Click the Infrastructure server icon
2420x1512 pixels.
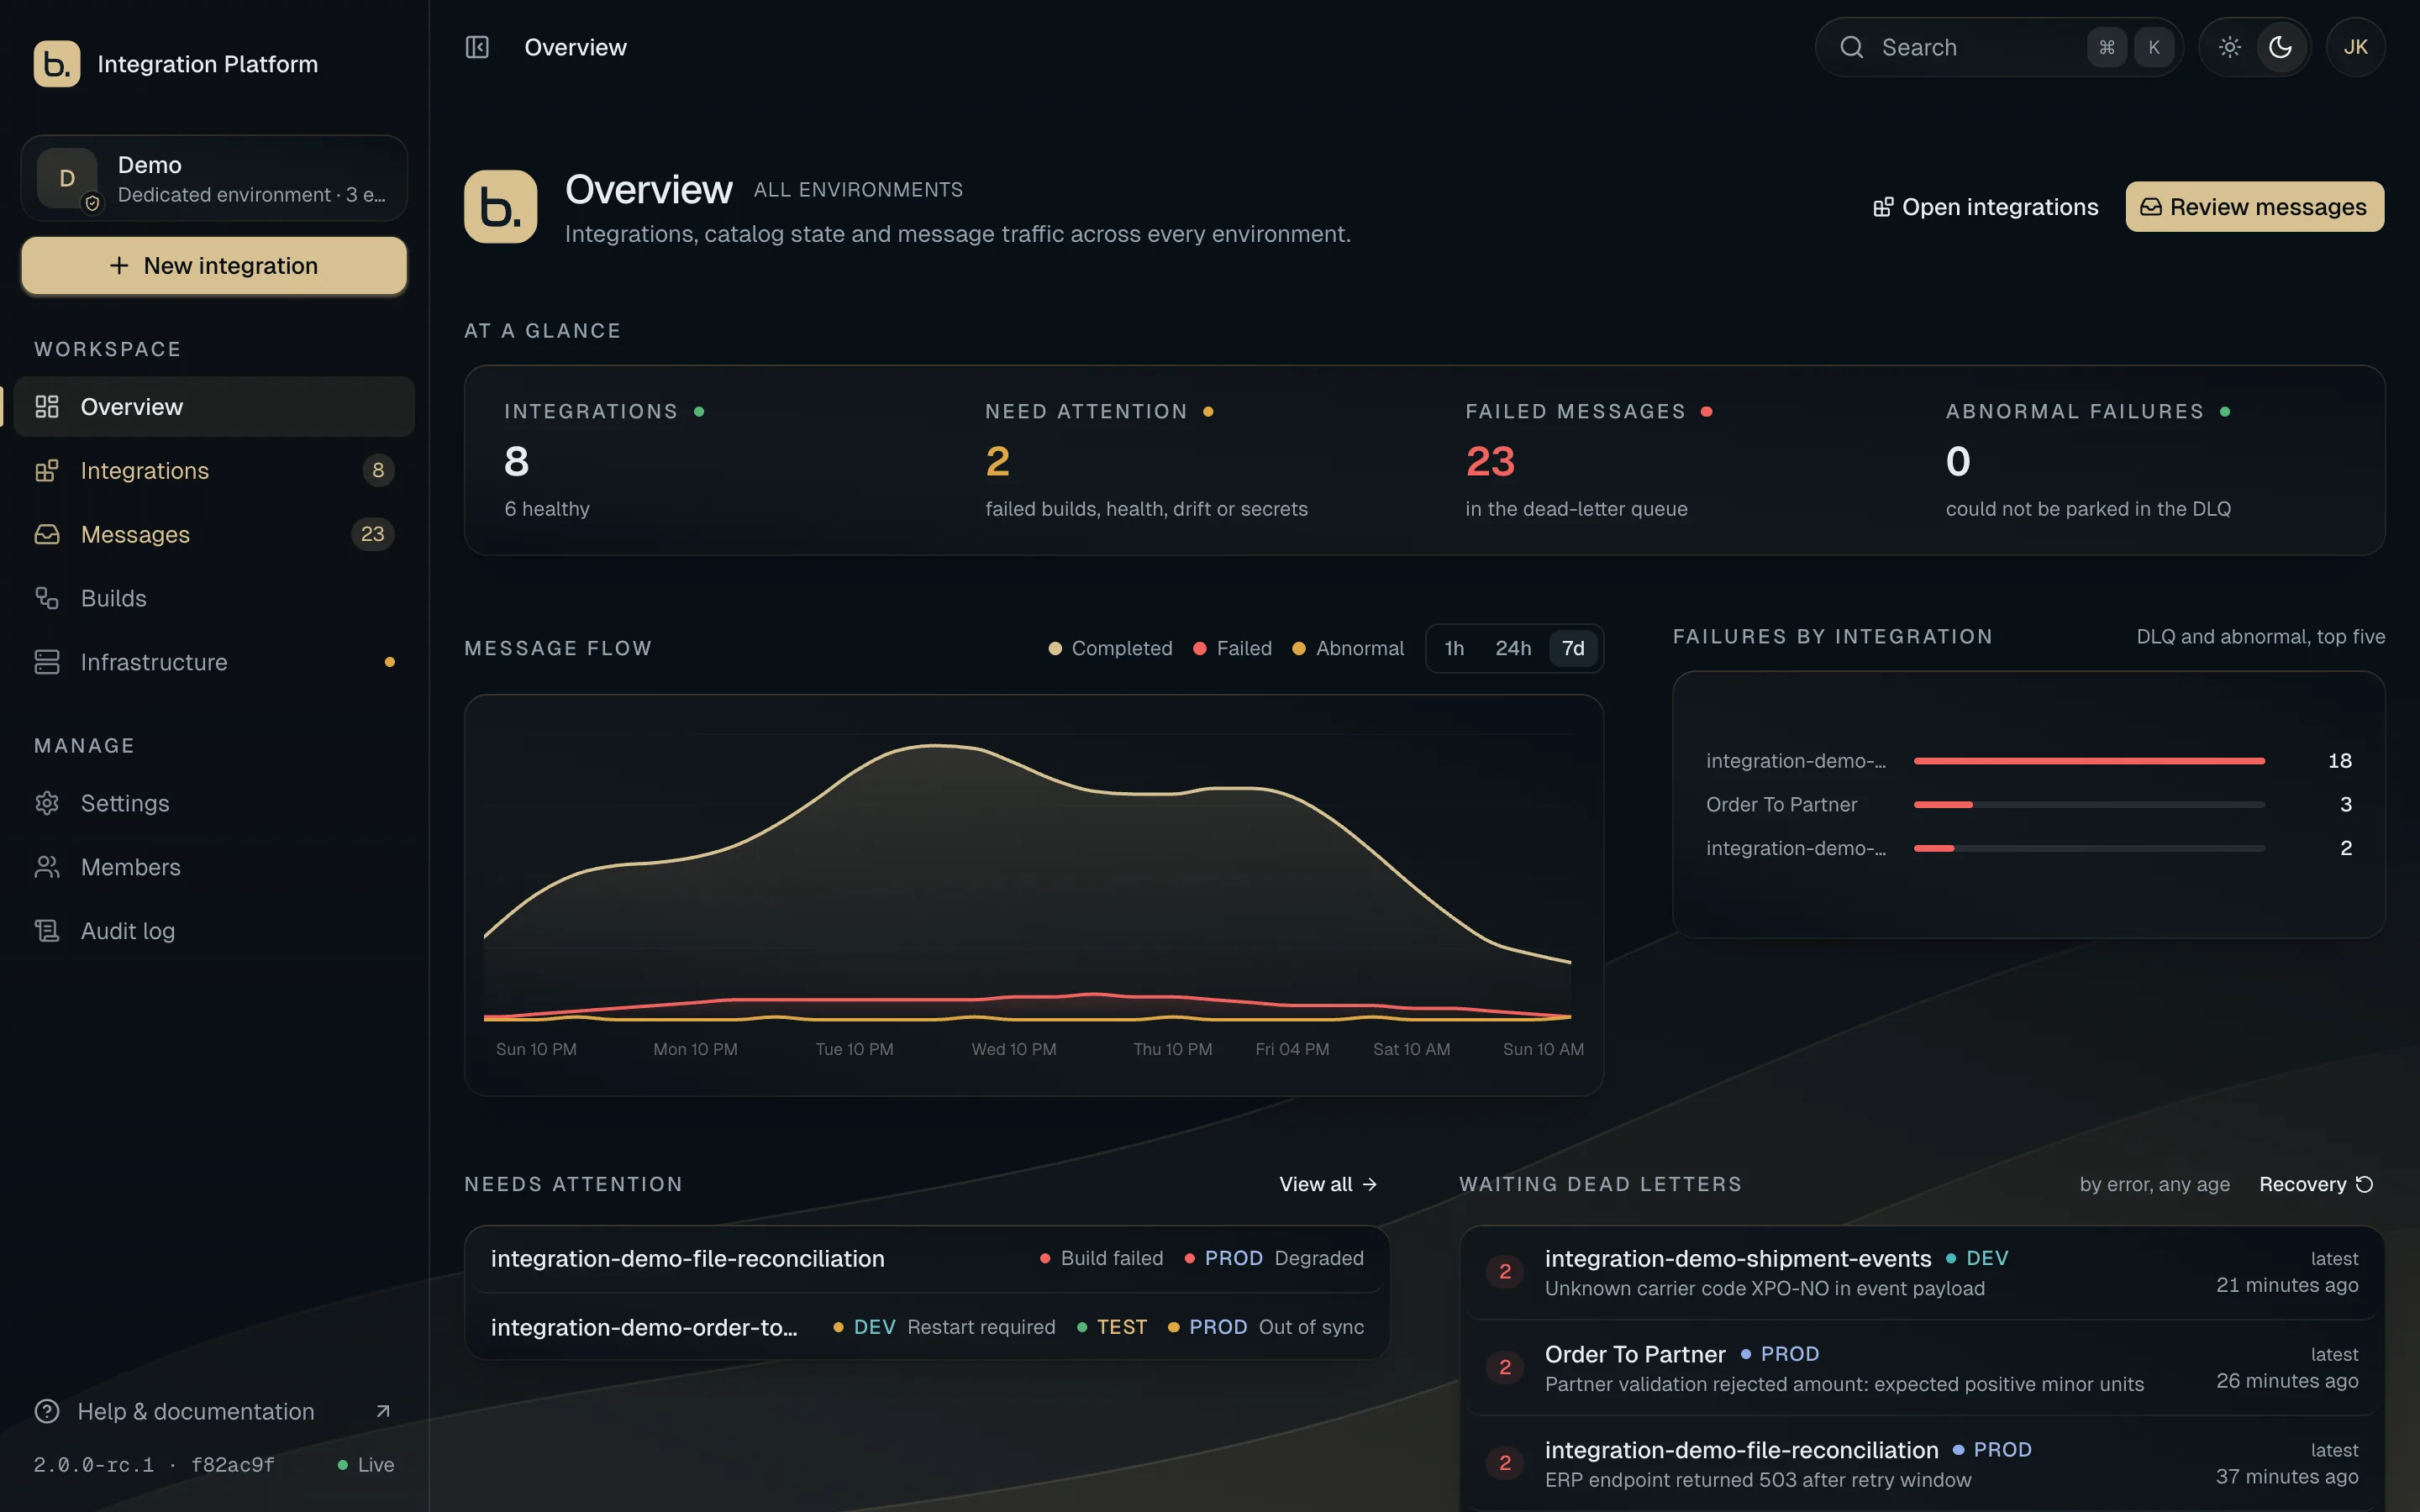tap(47, 662)
